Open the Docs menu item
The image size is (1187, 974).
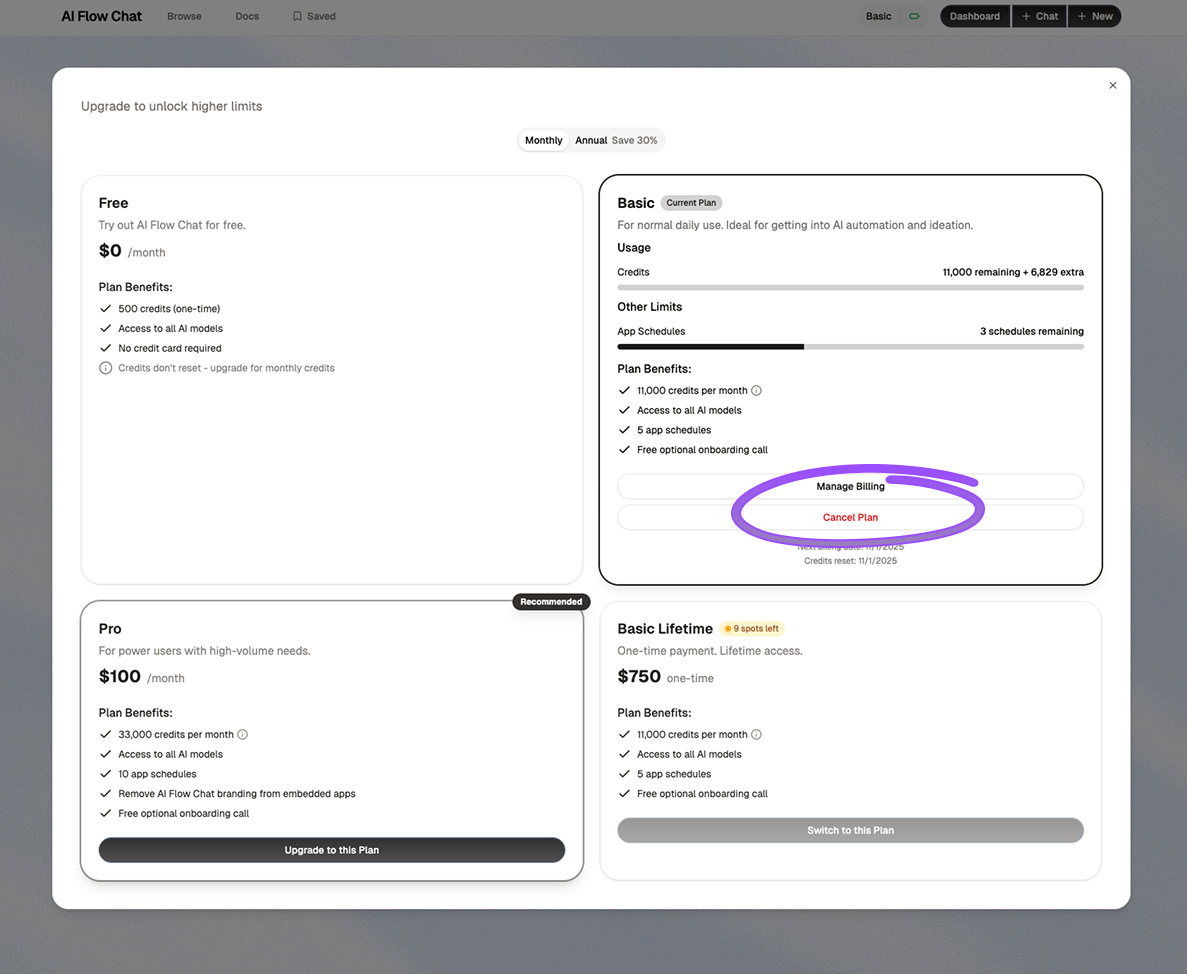(247, 16)
